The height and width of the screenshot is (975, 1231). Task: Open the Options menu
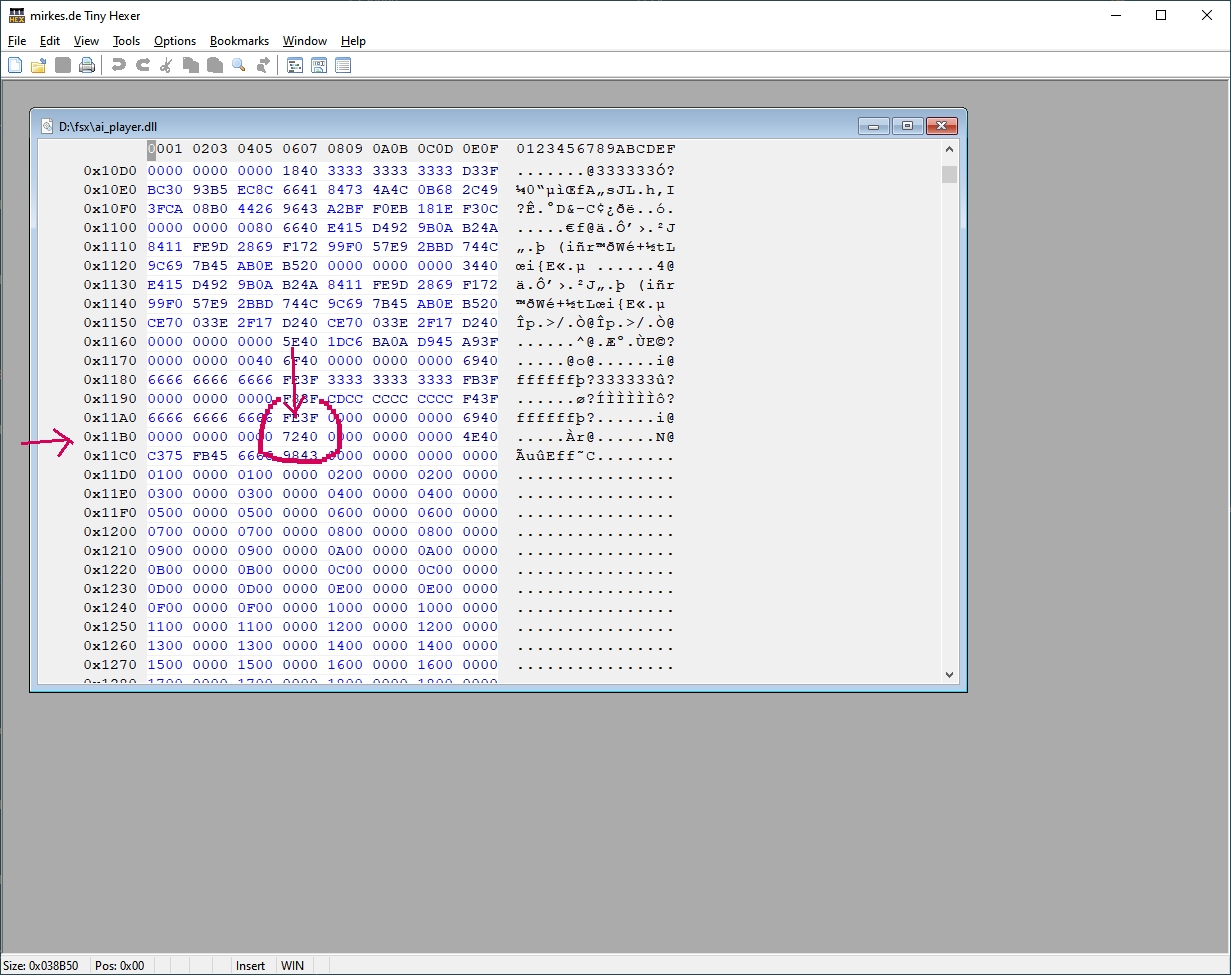pos(175,41)
